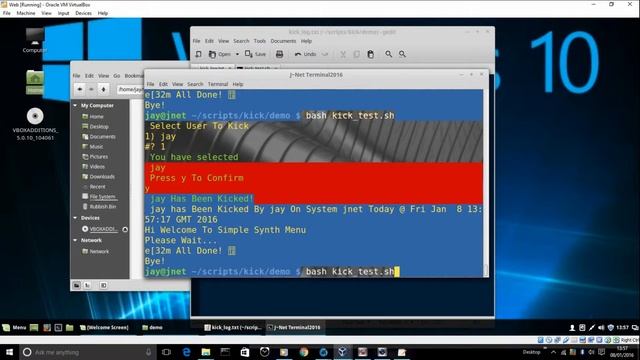This screenshot has width=640, height=360.
Task: Click the tree-view icon at file manager bottom
Action: point(87,285)
